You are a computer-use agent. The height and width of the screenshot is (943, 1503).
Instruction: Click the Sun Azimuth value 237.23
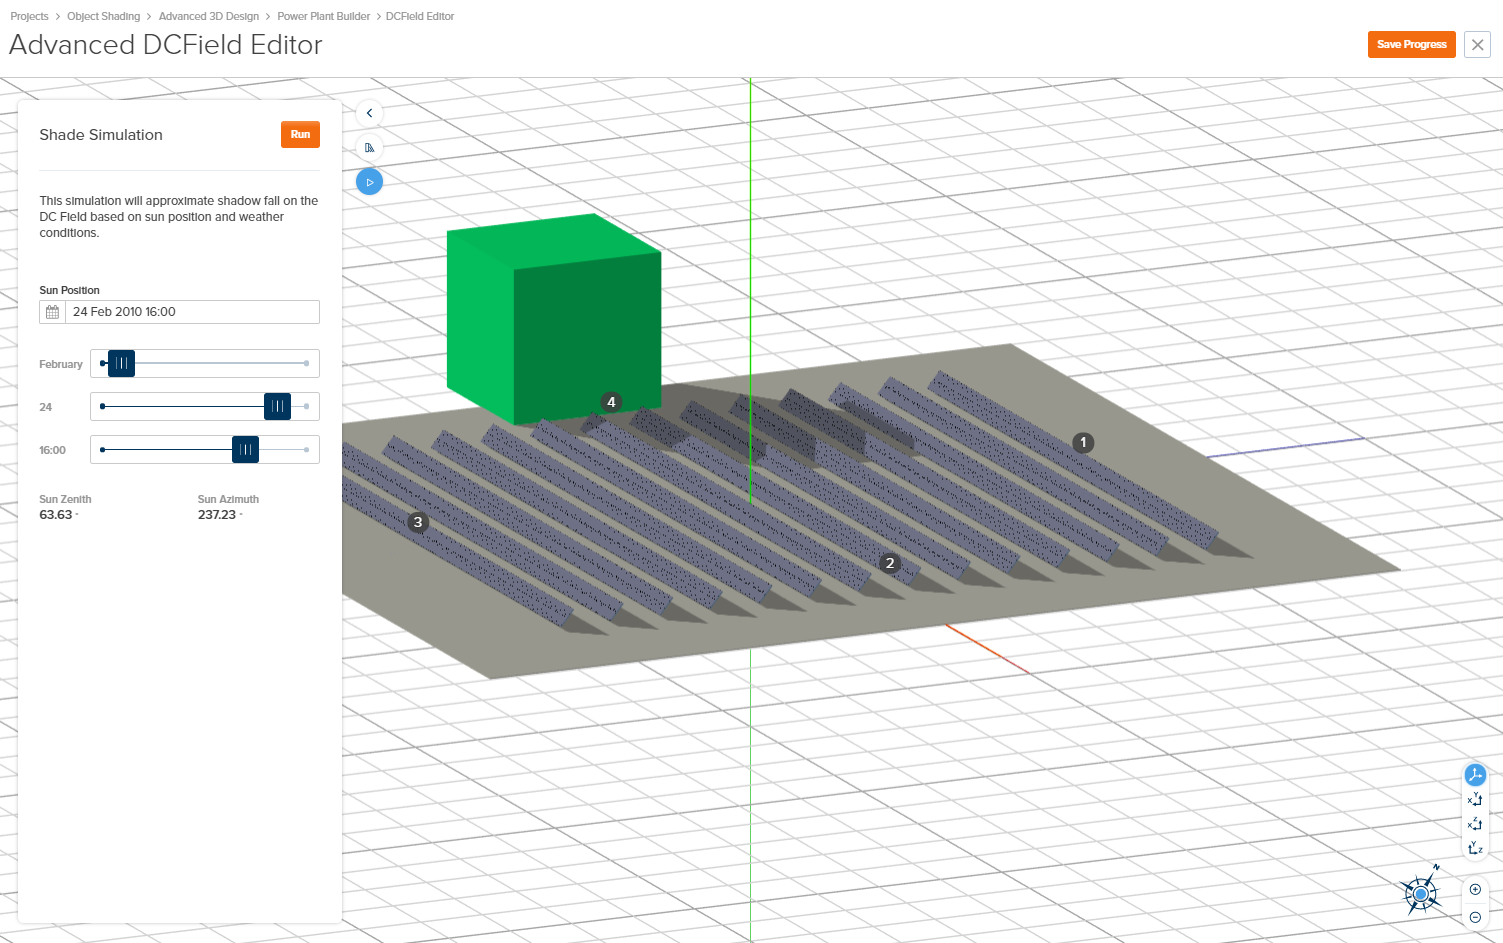(x=217, y=515)
